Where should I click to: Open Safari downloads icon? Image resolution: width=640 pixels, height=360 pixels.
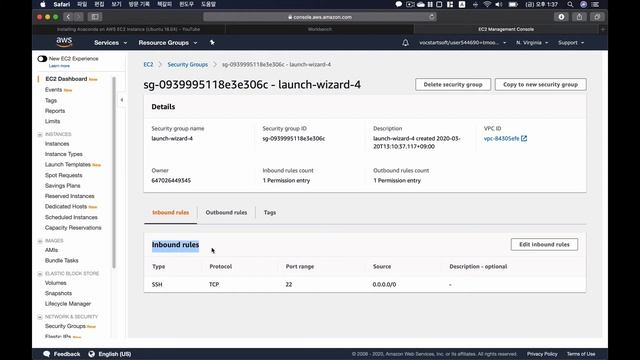[x=561, y=17]
